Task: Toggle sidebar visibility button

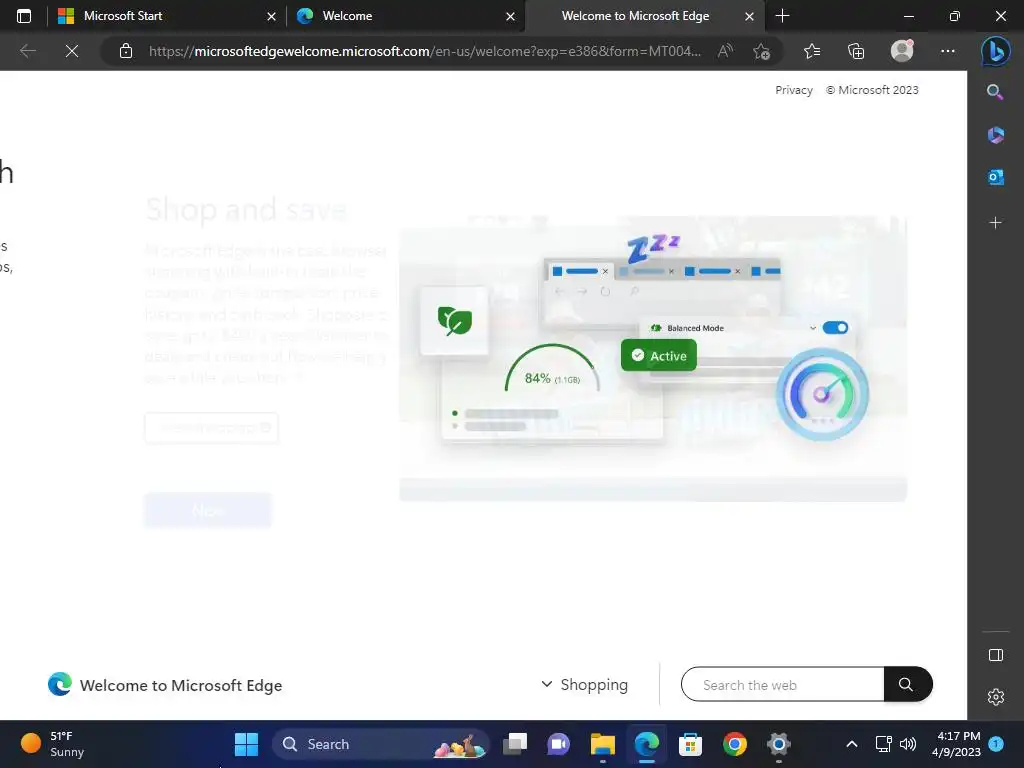Action: [x=995, y=655]
